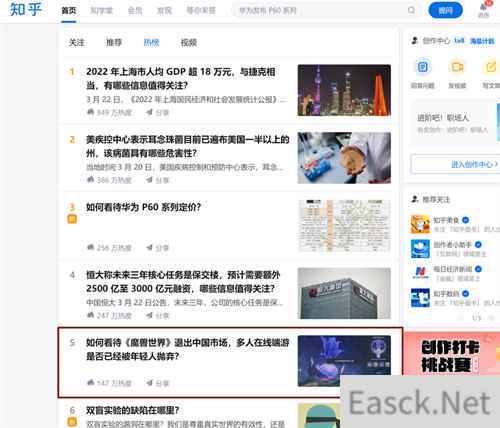500x428 pixels.
Task: Switch to the 关注 feed tab
Action: [77, 43]
